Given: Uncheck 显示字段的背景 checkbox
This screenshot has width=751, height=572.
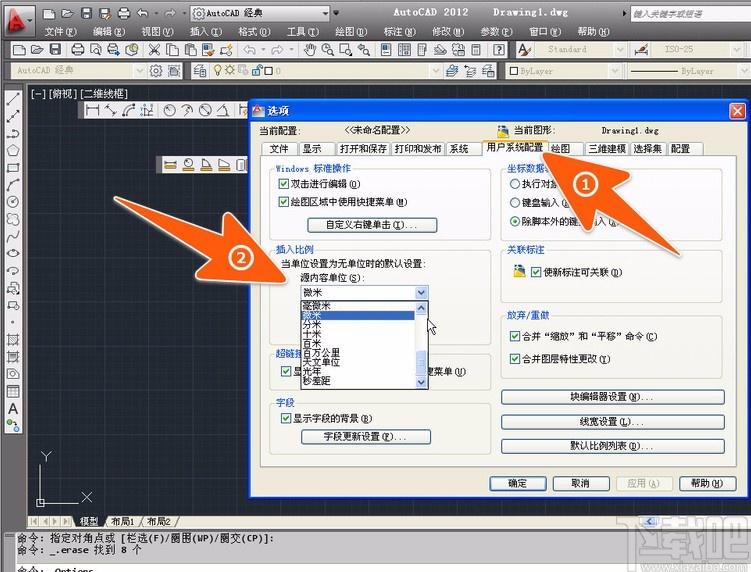Looking at the screenshot, I should tap(286, 418).
